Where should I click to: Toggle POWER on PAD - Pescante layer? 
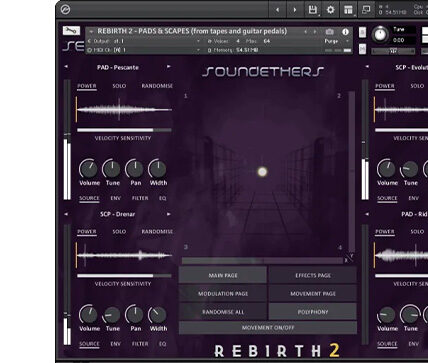87,86
